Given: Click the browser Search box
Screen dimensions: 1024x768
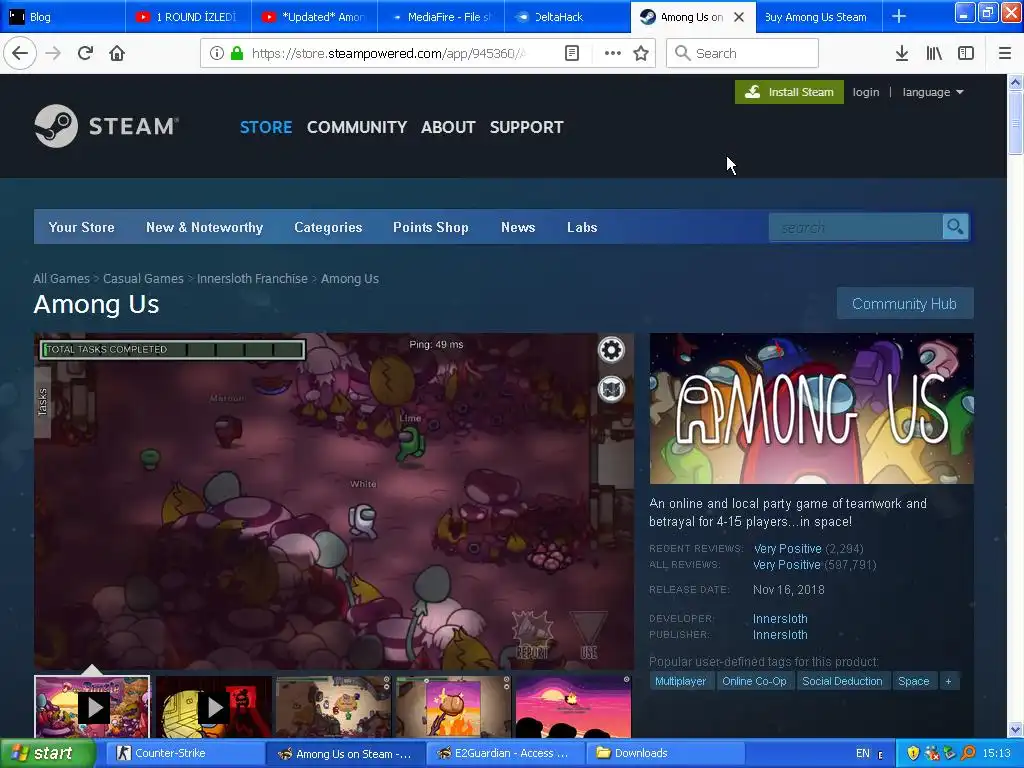Looking at the screenshot, I should [x=742, y=53].
